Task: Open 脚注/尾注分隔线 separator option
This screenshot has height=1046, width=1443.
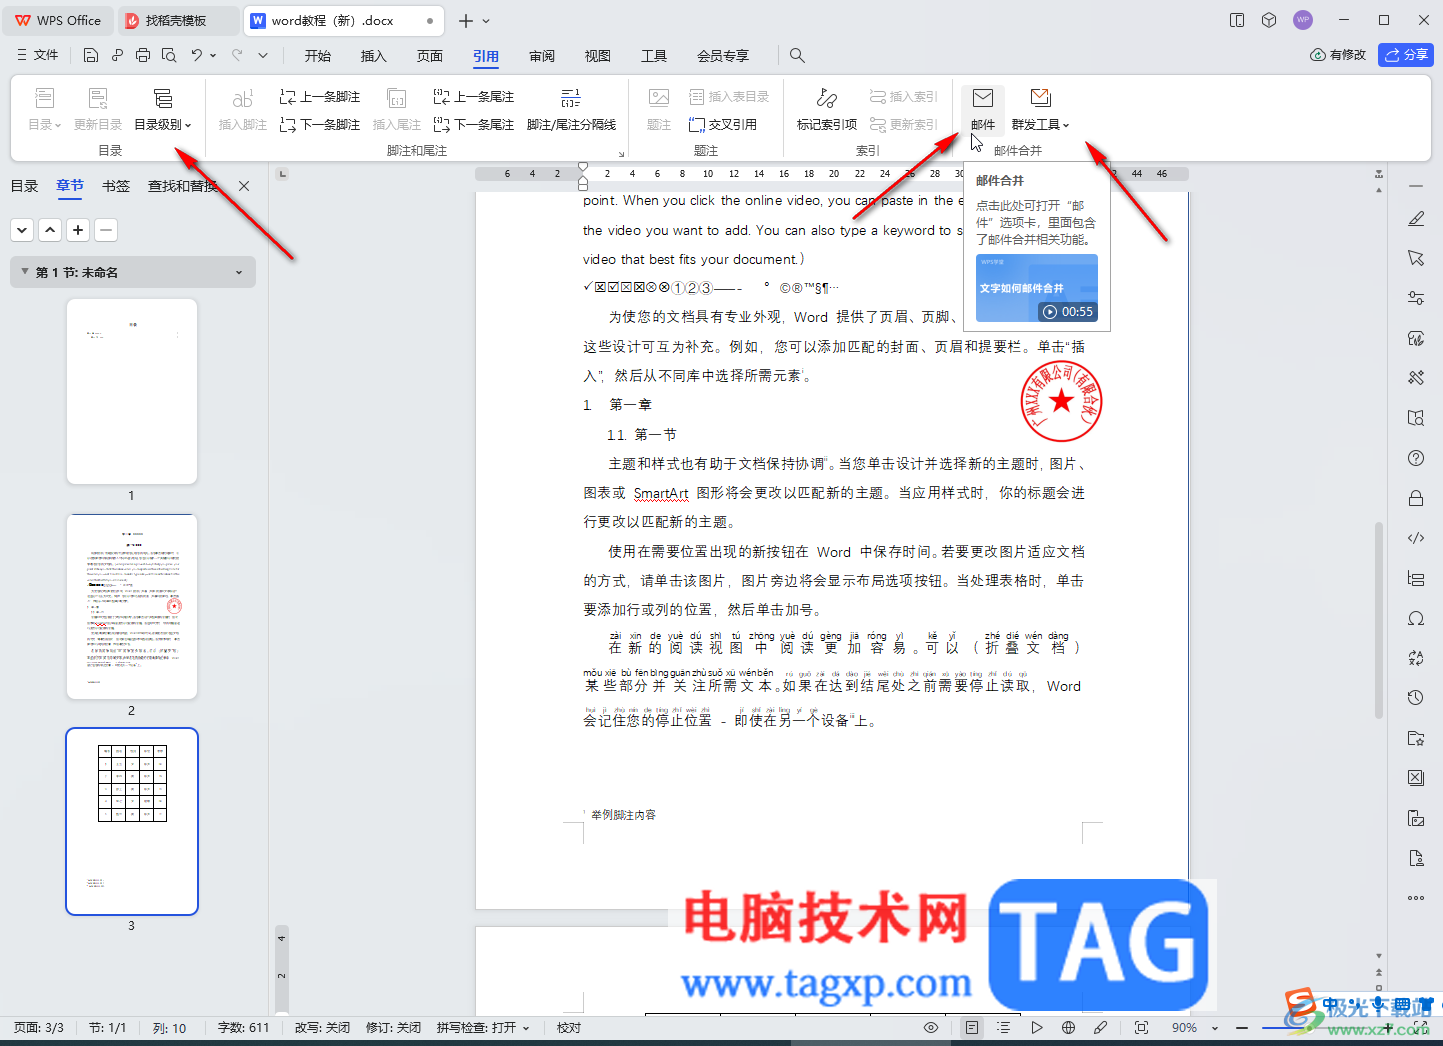Action: click(571, 110)
